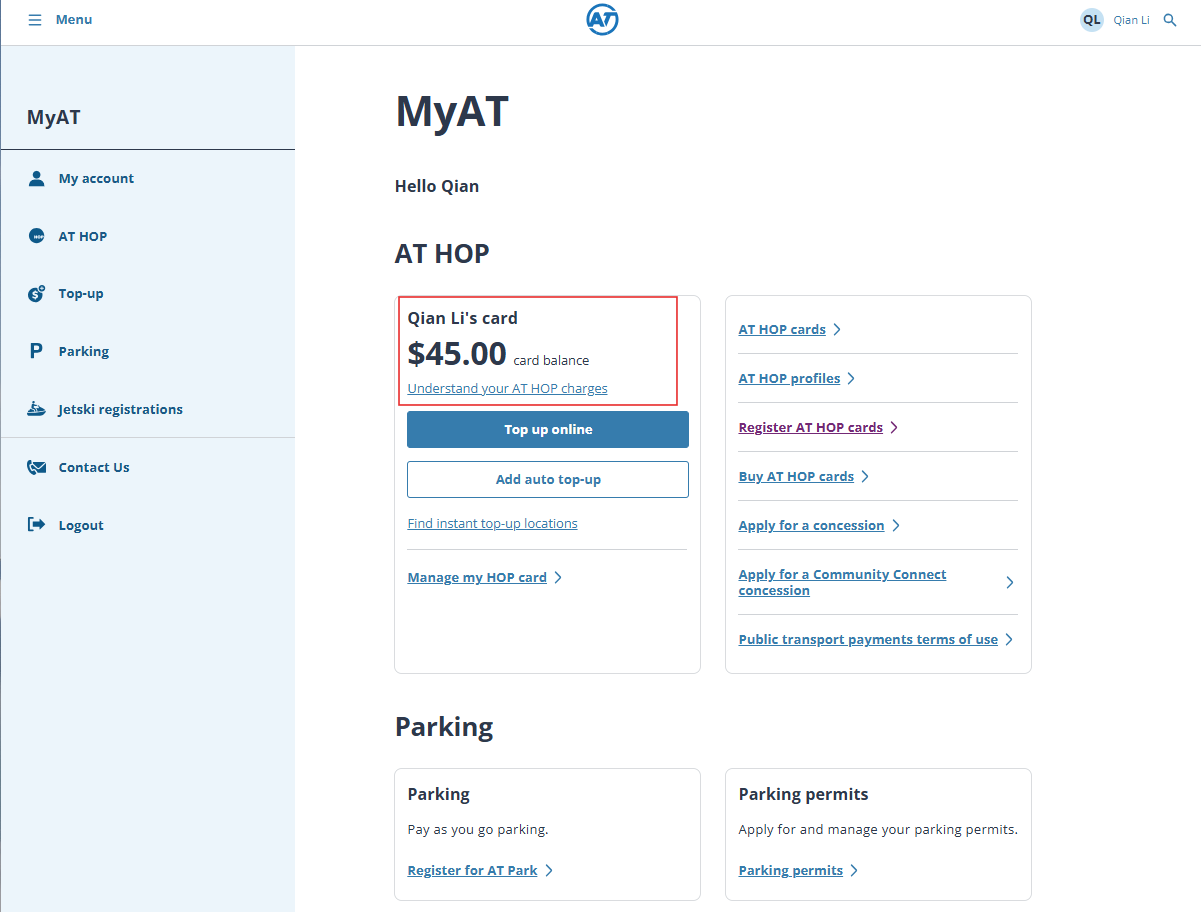Open Buy AT HOP cards link
Viewport: 1201px width, 912px height.
(796, 476)
